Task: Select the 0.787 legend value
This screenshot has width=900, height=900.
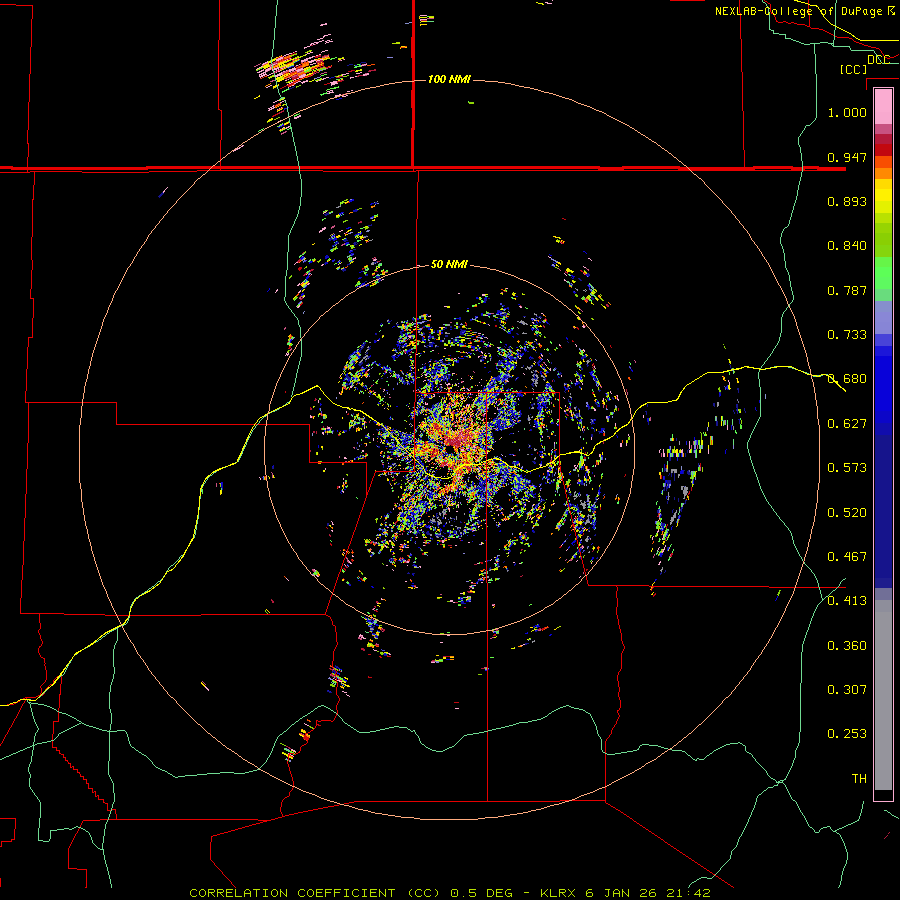Action: 847,290
